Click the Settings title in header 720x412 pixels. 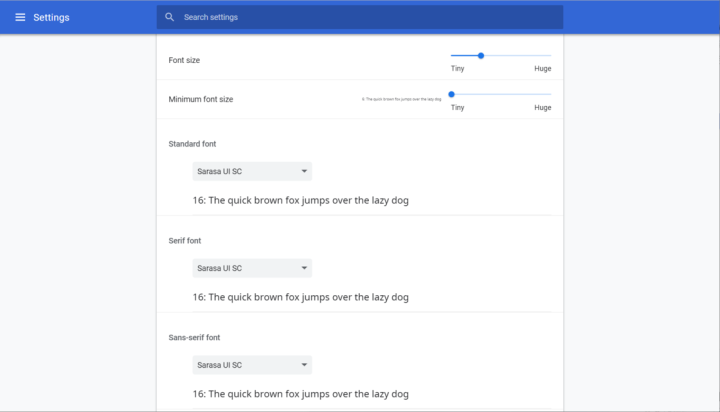tap(51, 17)
